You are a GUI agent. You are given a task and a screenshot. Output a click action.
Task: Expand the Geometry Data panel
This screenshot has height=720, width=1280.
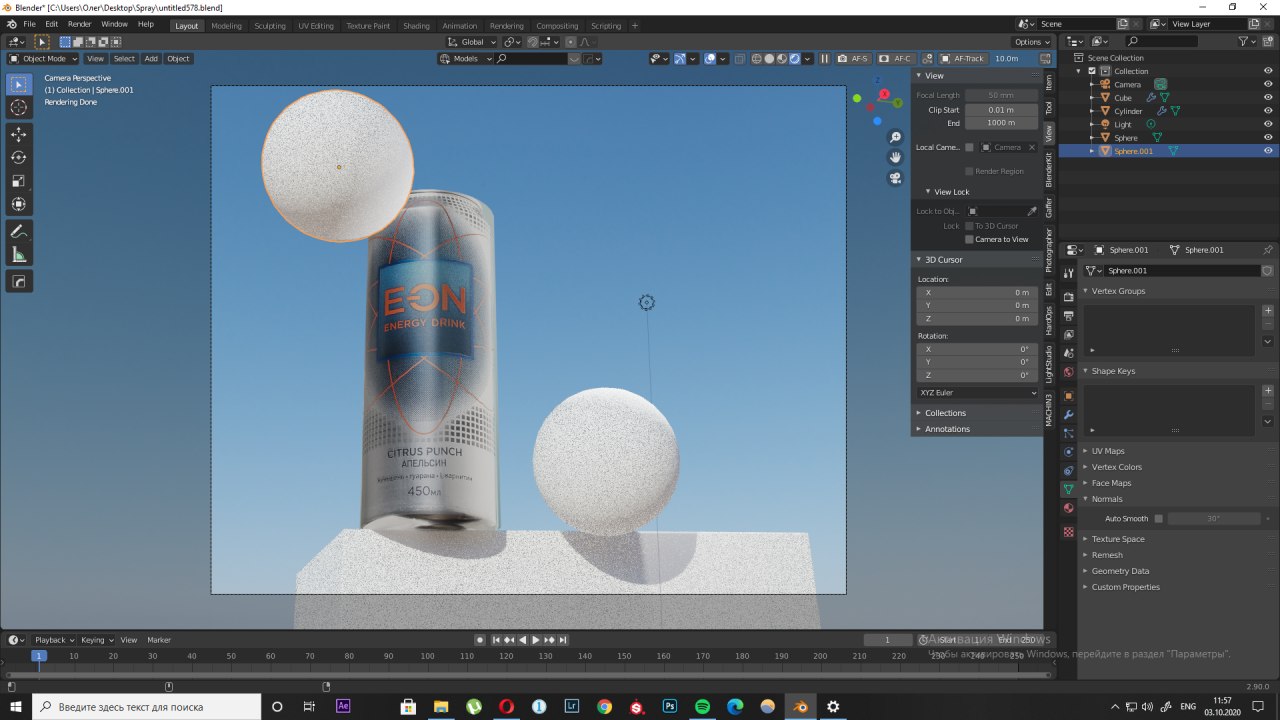(x=1120, y=571)
